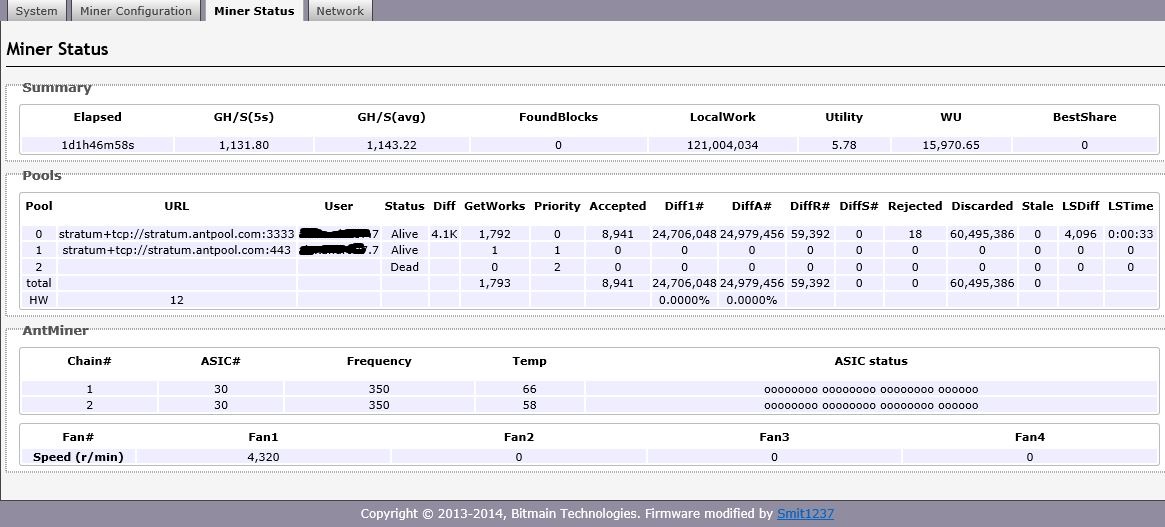Select the LocalWork value 121,004,034

point(723,145)
